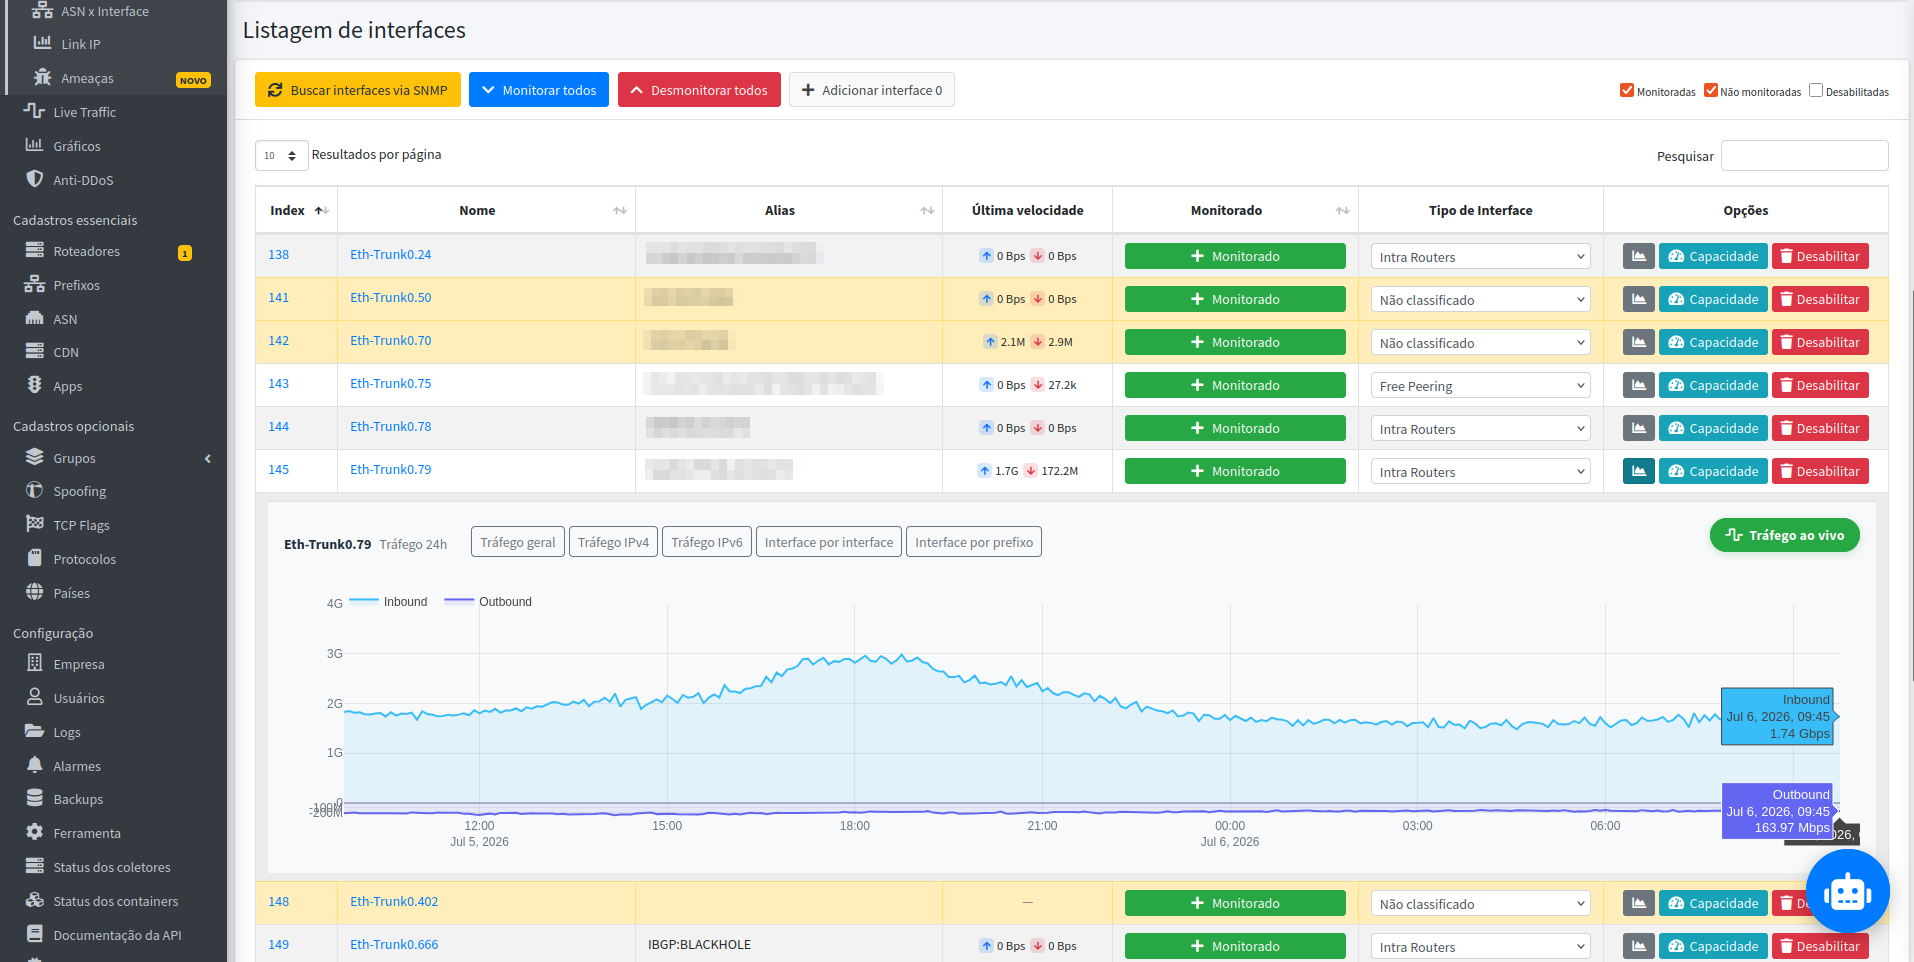The height and width of the screenshot is (962, 1914).
Task: Toggle Inbound series in chart legend
Action: click(x=389, y=601)
